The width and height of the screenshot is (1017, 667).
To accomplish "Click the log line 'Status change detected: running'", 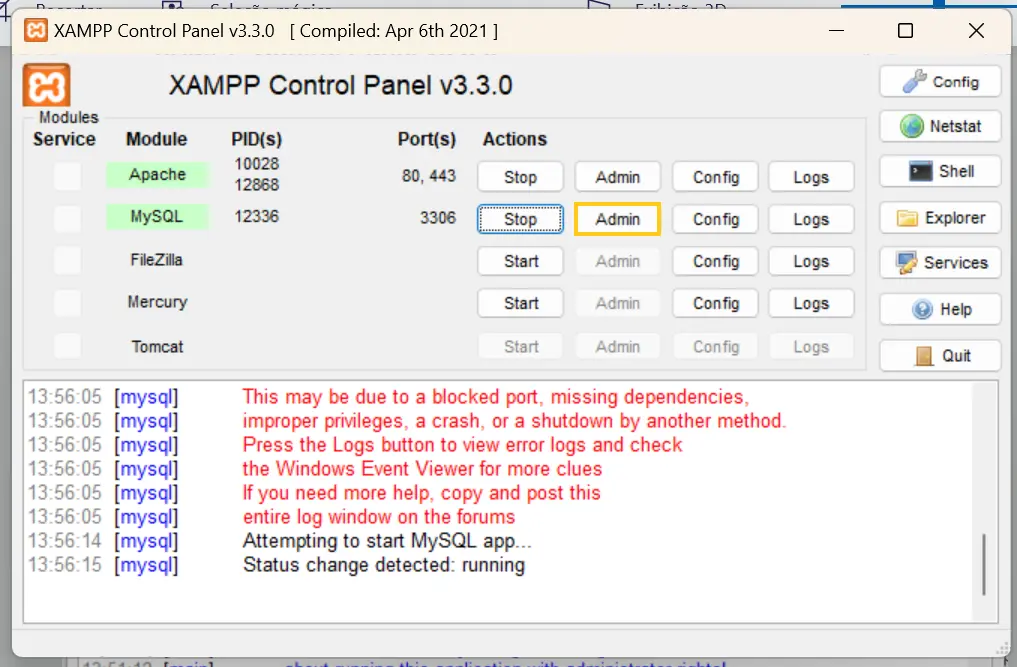I will 384,565.
